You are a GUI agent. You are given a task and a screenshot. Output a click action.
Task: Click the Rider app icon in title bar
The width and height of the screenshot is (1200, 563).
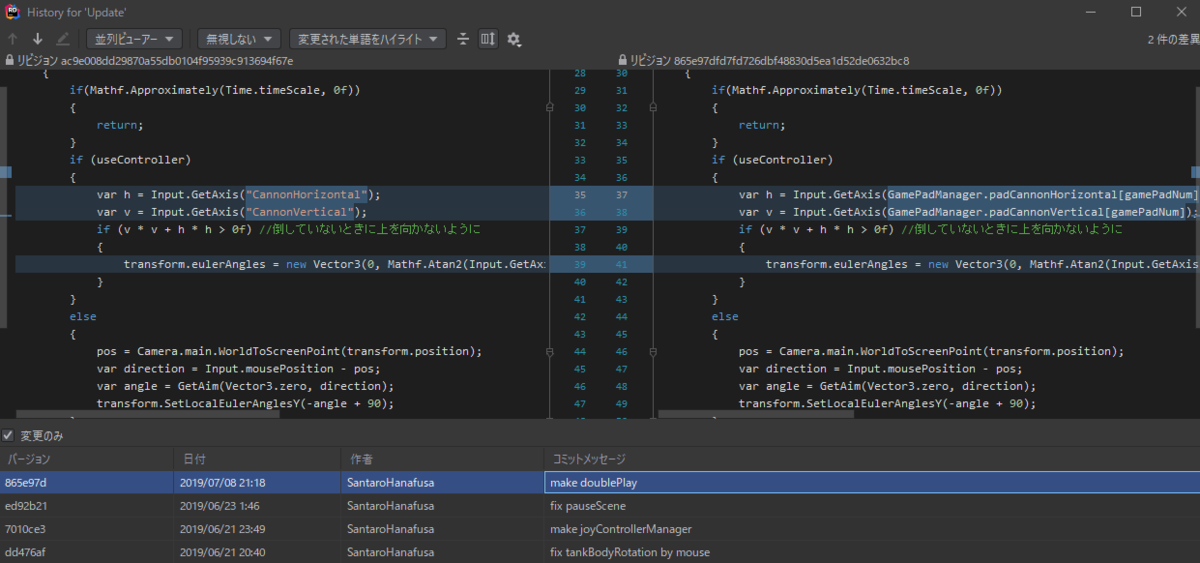(x=13, y=11)
